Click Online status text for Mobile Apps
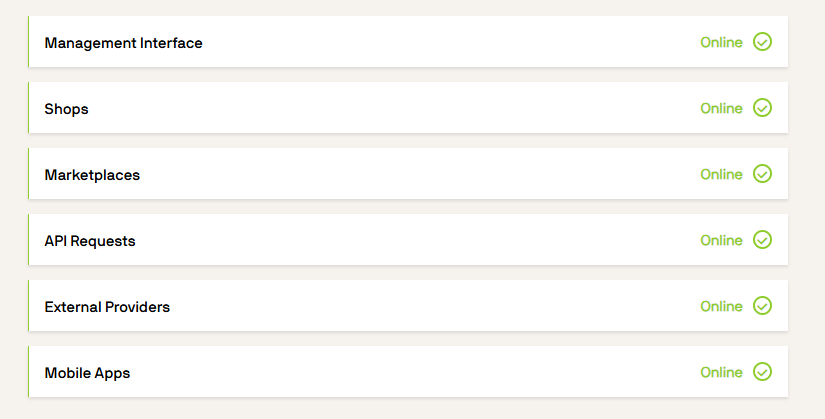This screenshot has height=419, width=825. pyautogui.click(x=721, y=372)
